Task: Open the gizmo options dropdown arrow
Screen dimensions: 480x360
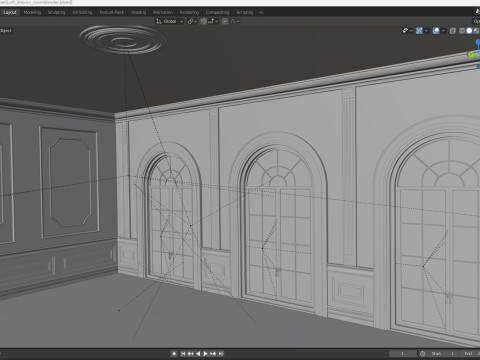Action: (426, 31)
